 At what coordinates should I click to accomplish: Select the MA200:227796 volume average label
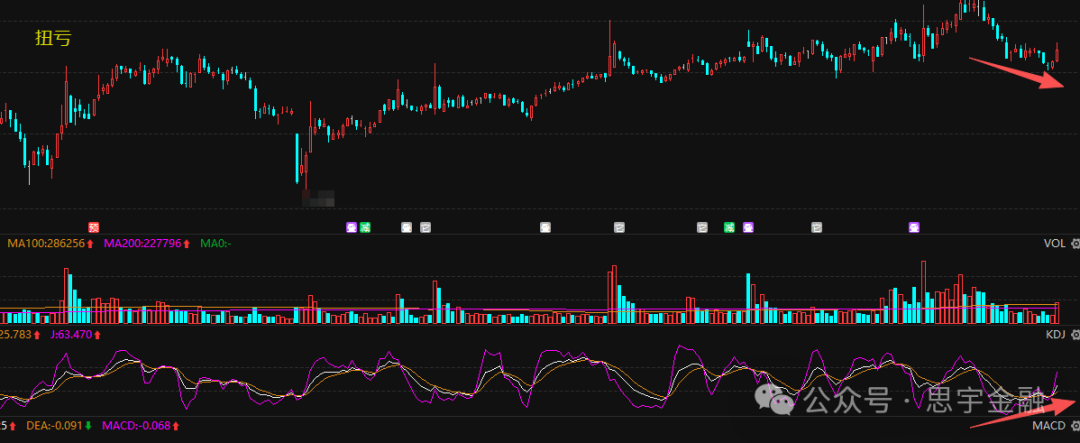pyautogui.click(x=143, y=243)
